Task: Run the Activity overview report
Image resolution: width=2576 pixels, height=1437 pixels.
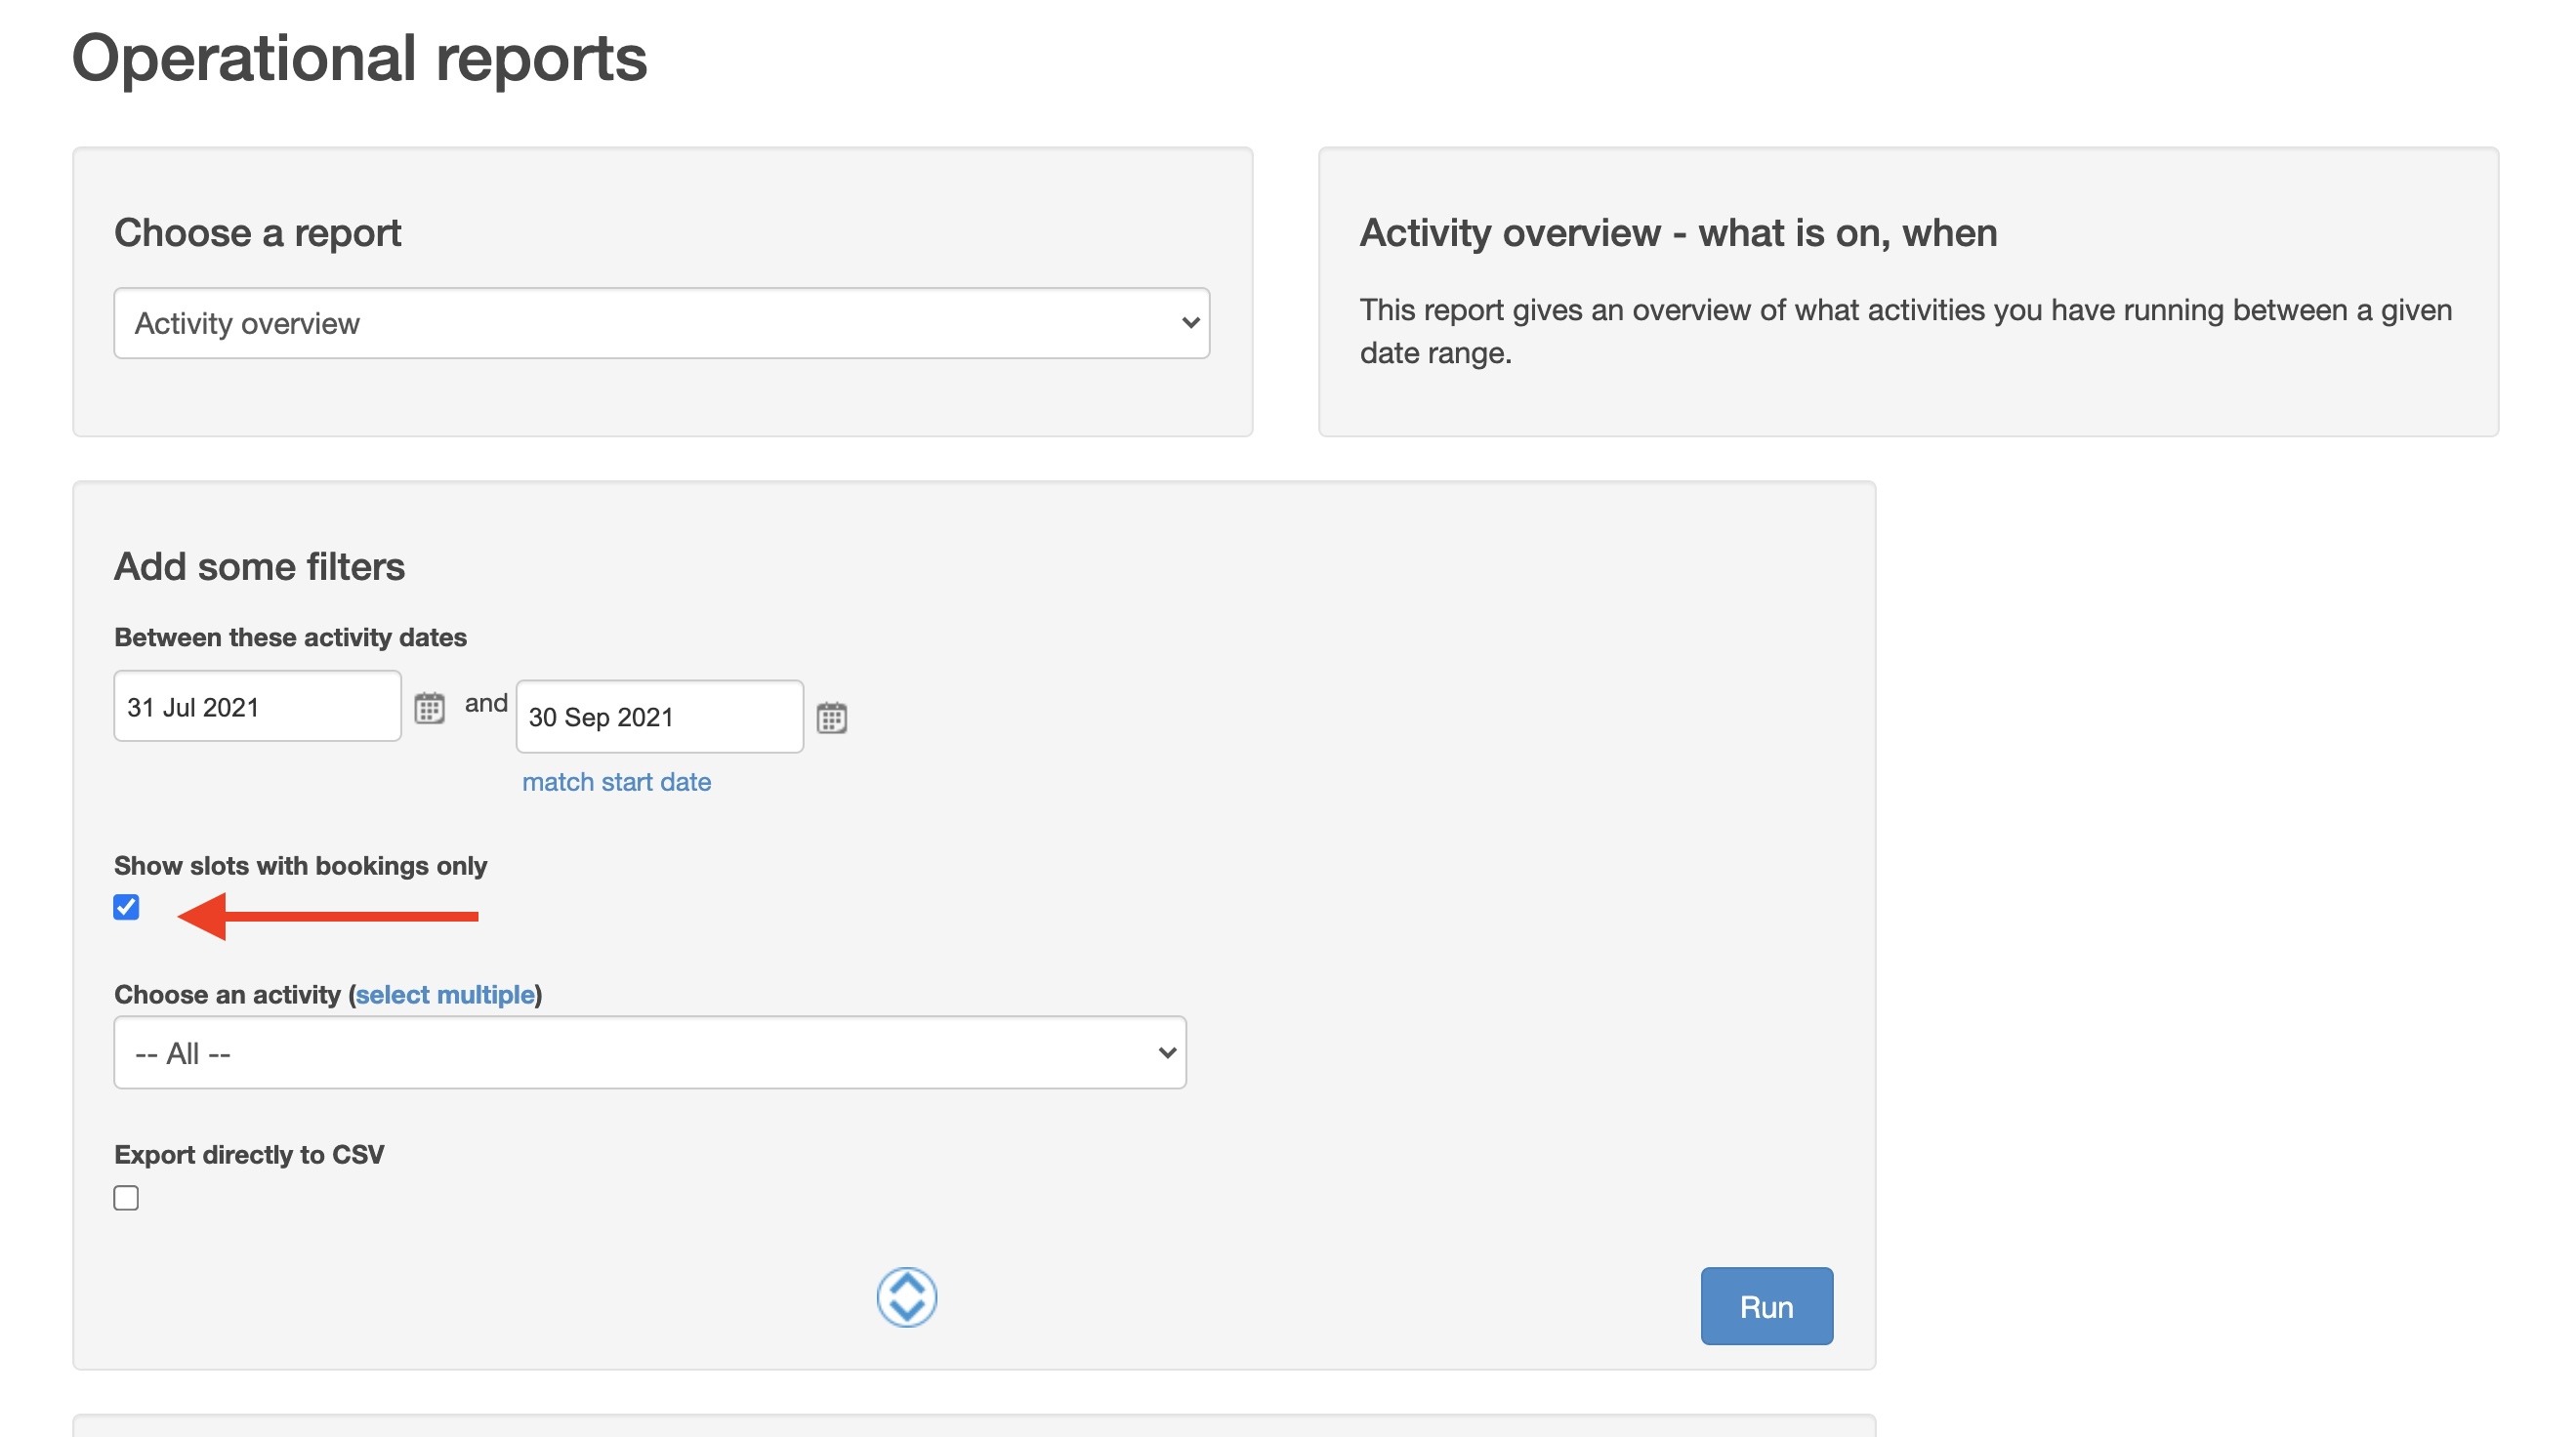Action: [1767, 1306]
